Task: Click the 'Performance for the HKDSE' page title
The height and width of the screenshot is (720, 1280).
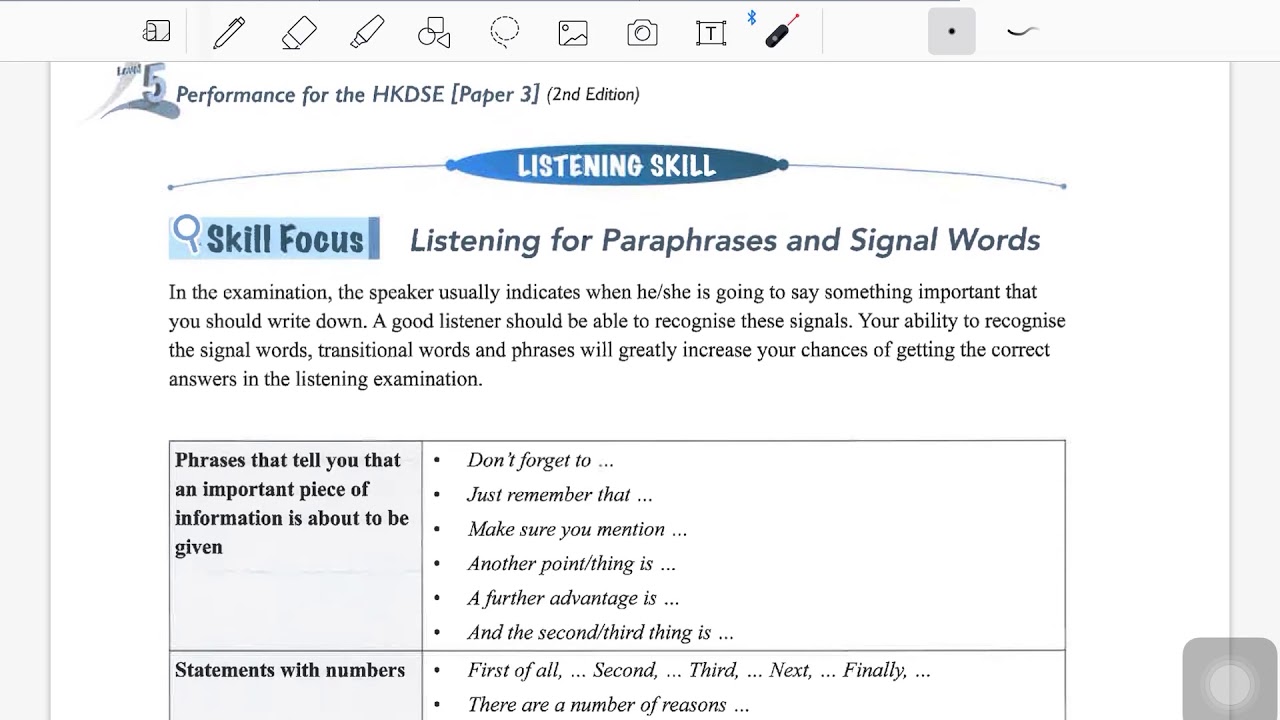Action: click(357, 95)
